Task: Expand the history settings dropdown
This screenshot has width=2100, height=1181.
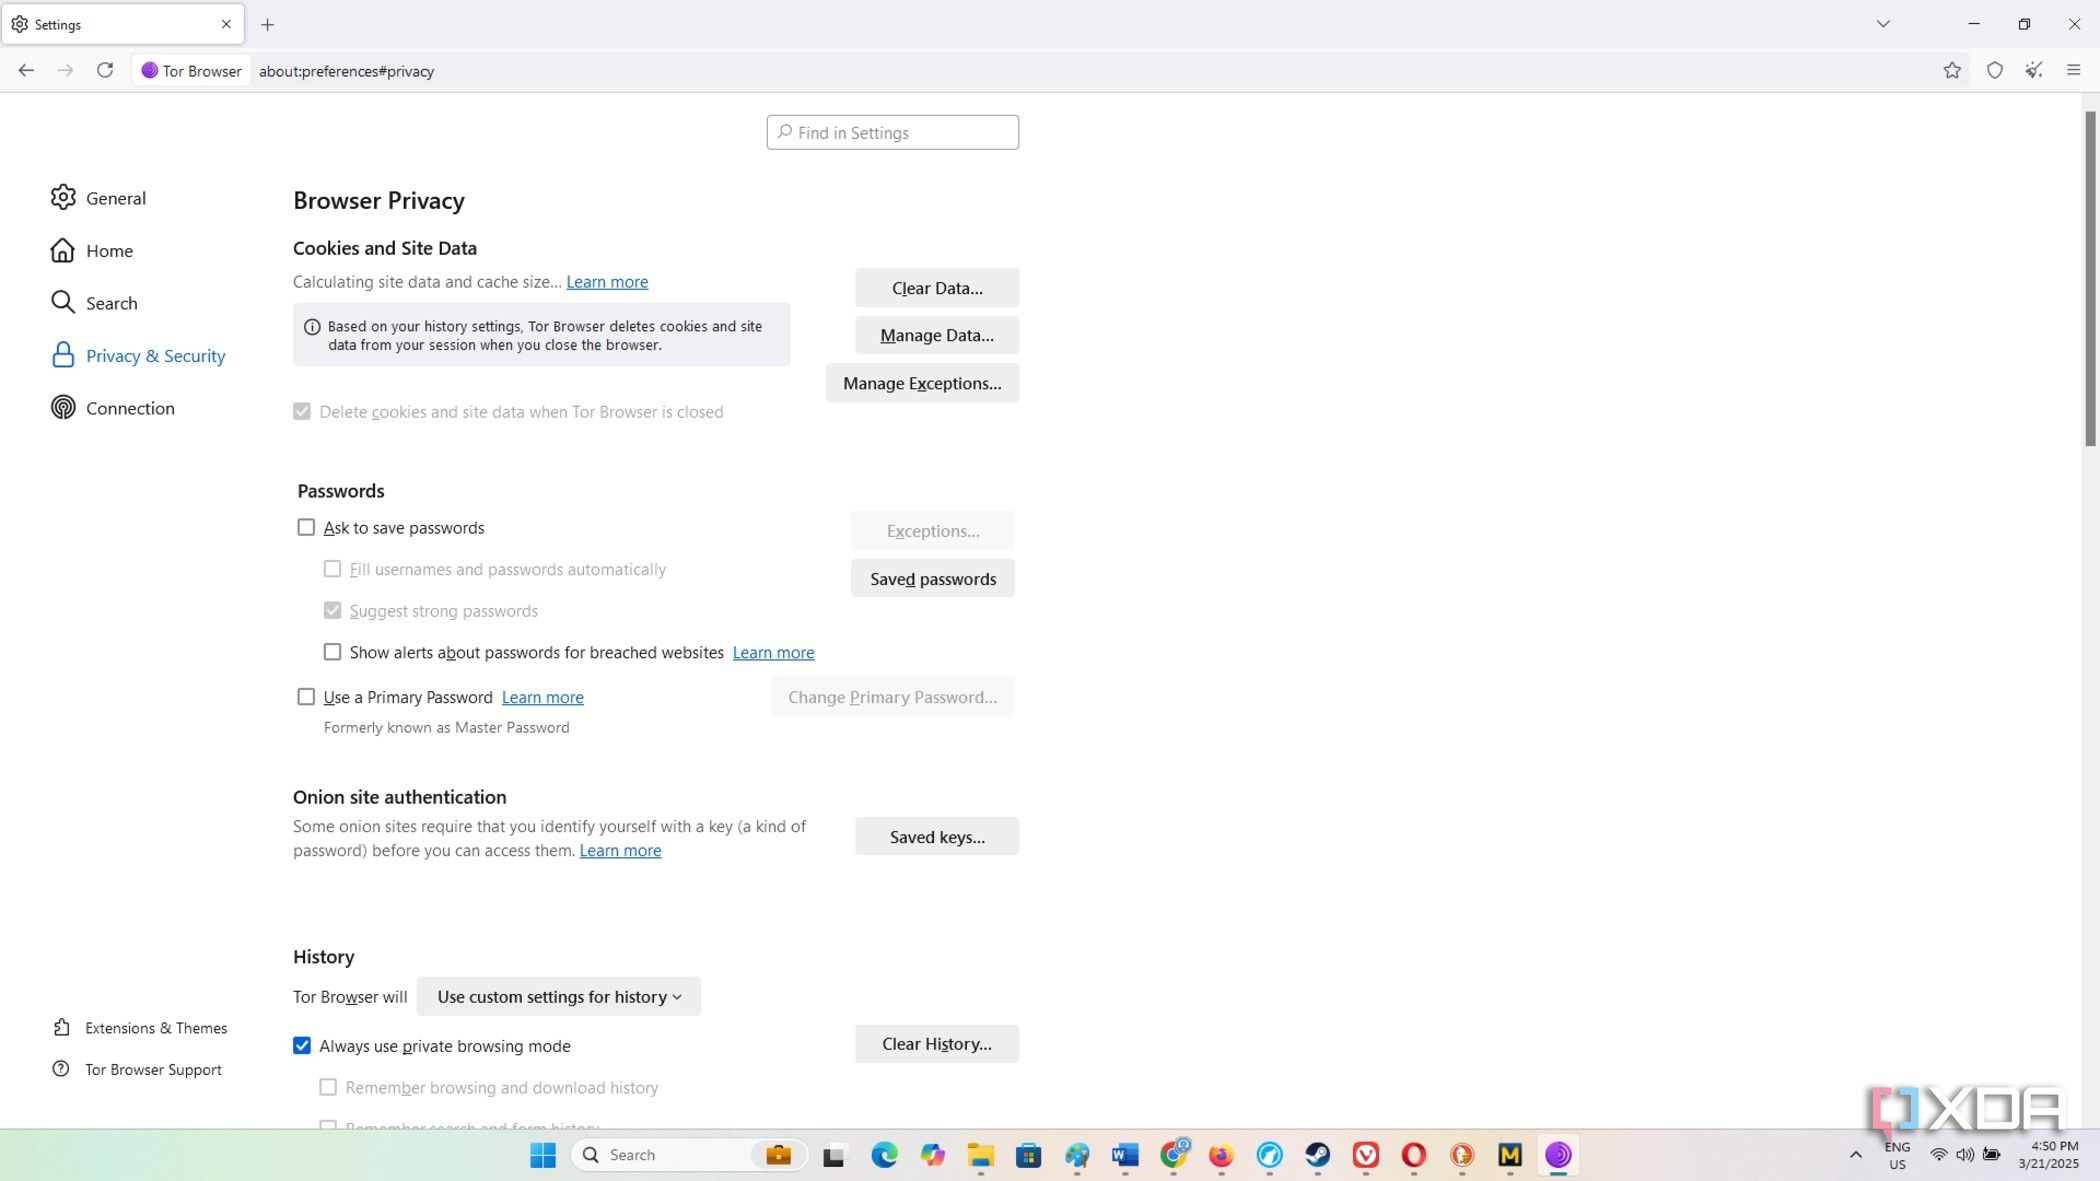Action: click(558, 997)
